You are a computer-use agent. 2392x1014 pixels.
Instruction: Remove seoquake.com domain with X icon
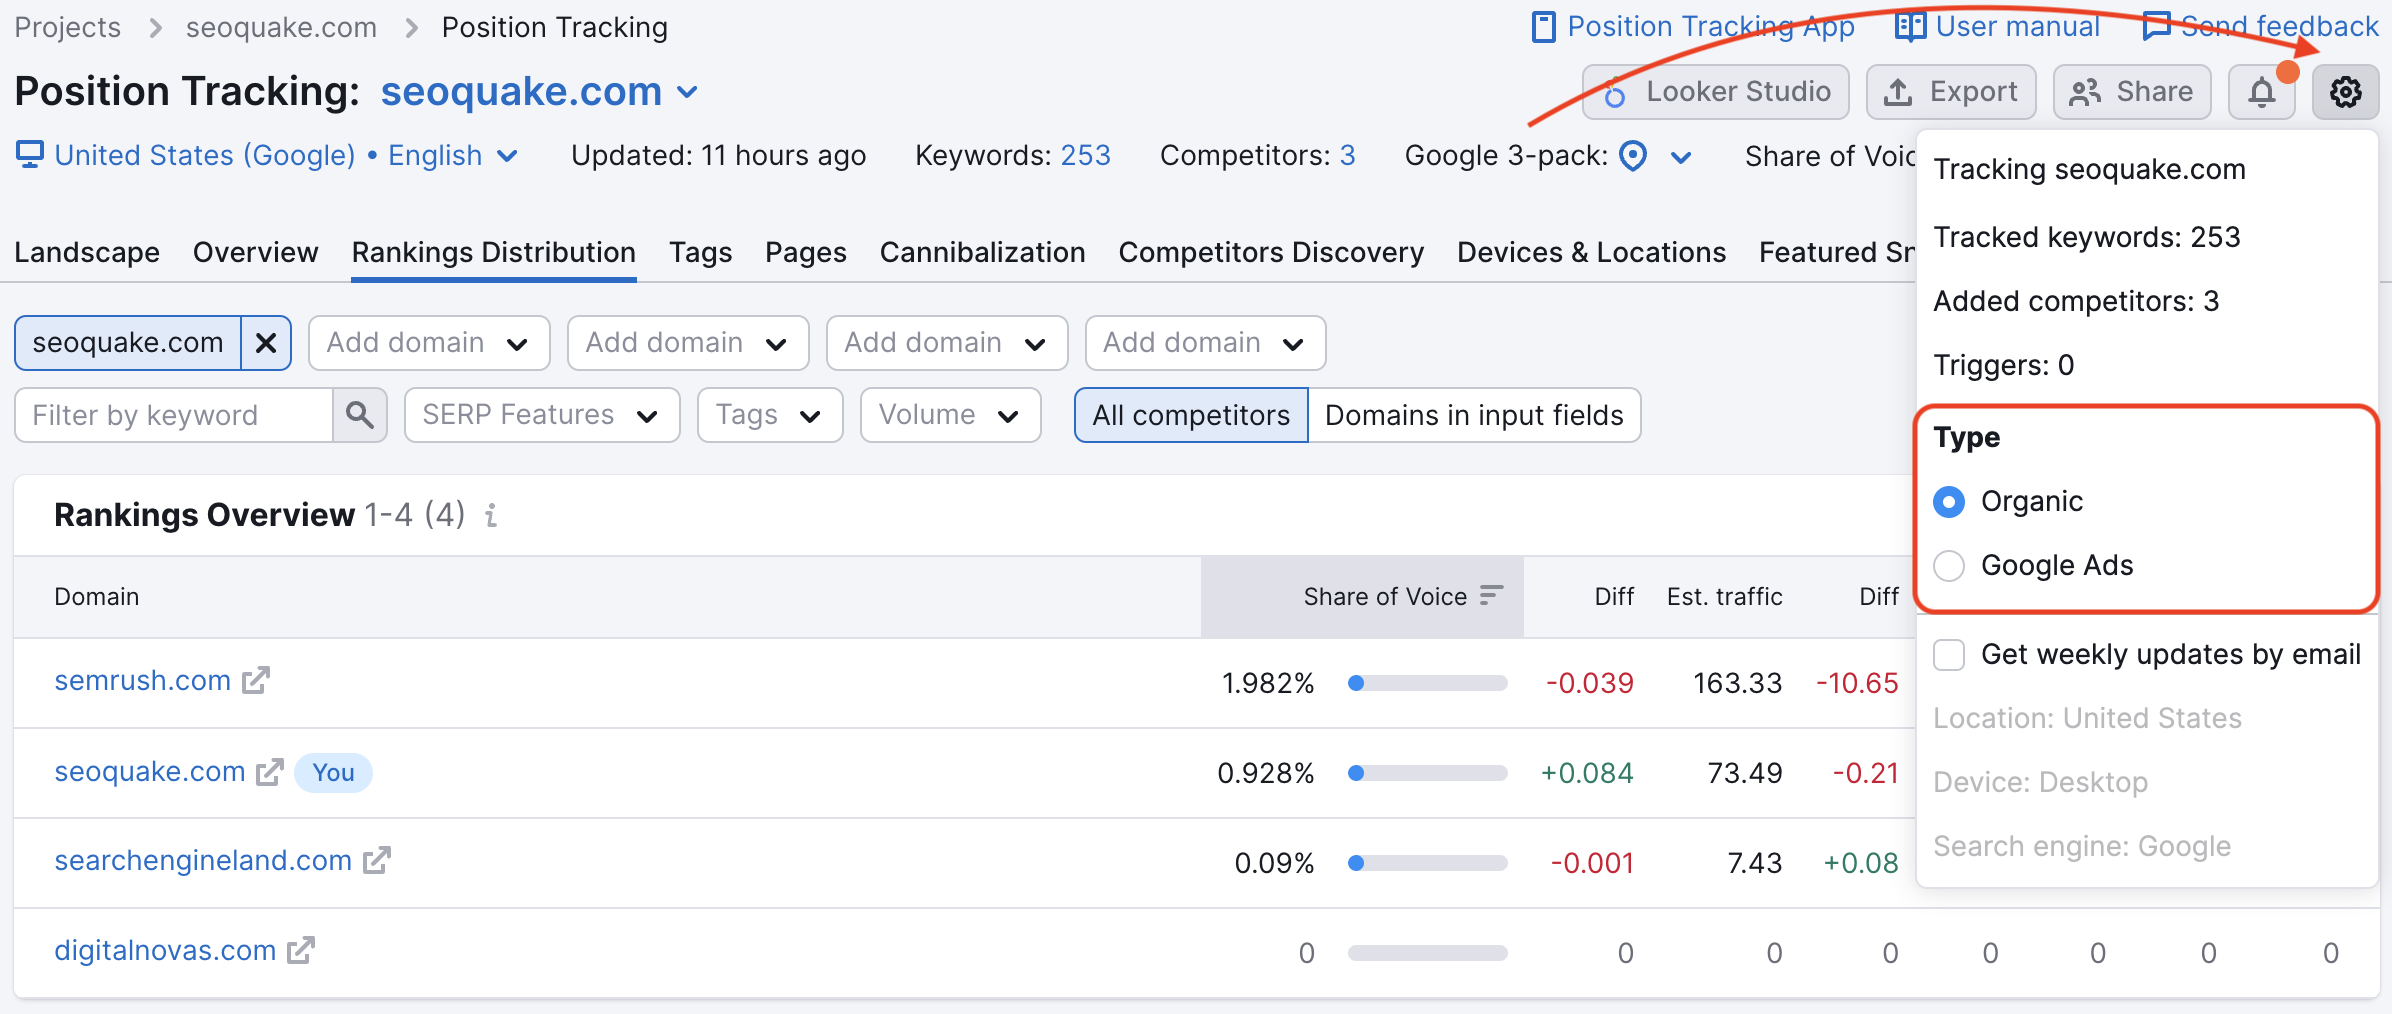pyautogui.click(x=266, y=343)
